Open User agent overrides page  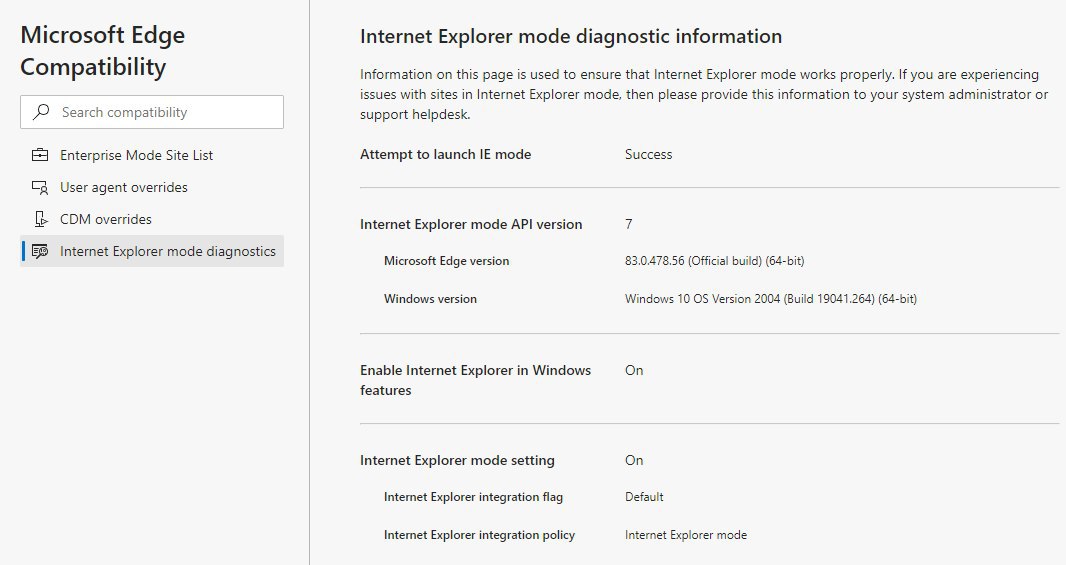(x=152, y=187)
